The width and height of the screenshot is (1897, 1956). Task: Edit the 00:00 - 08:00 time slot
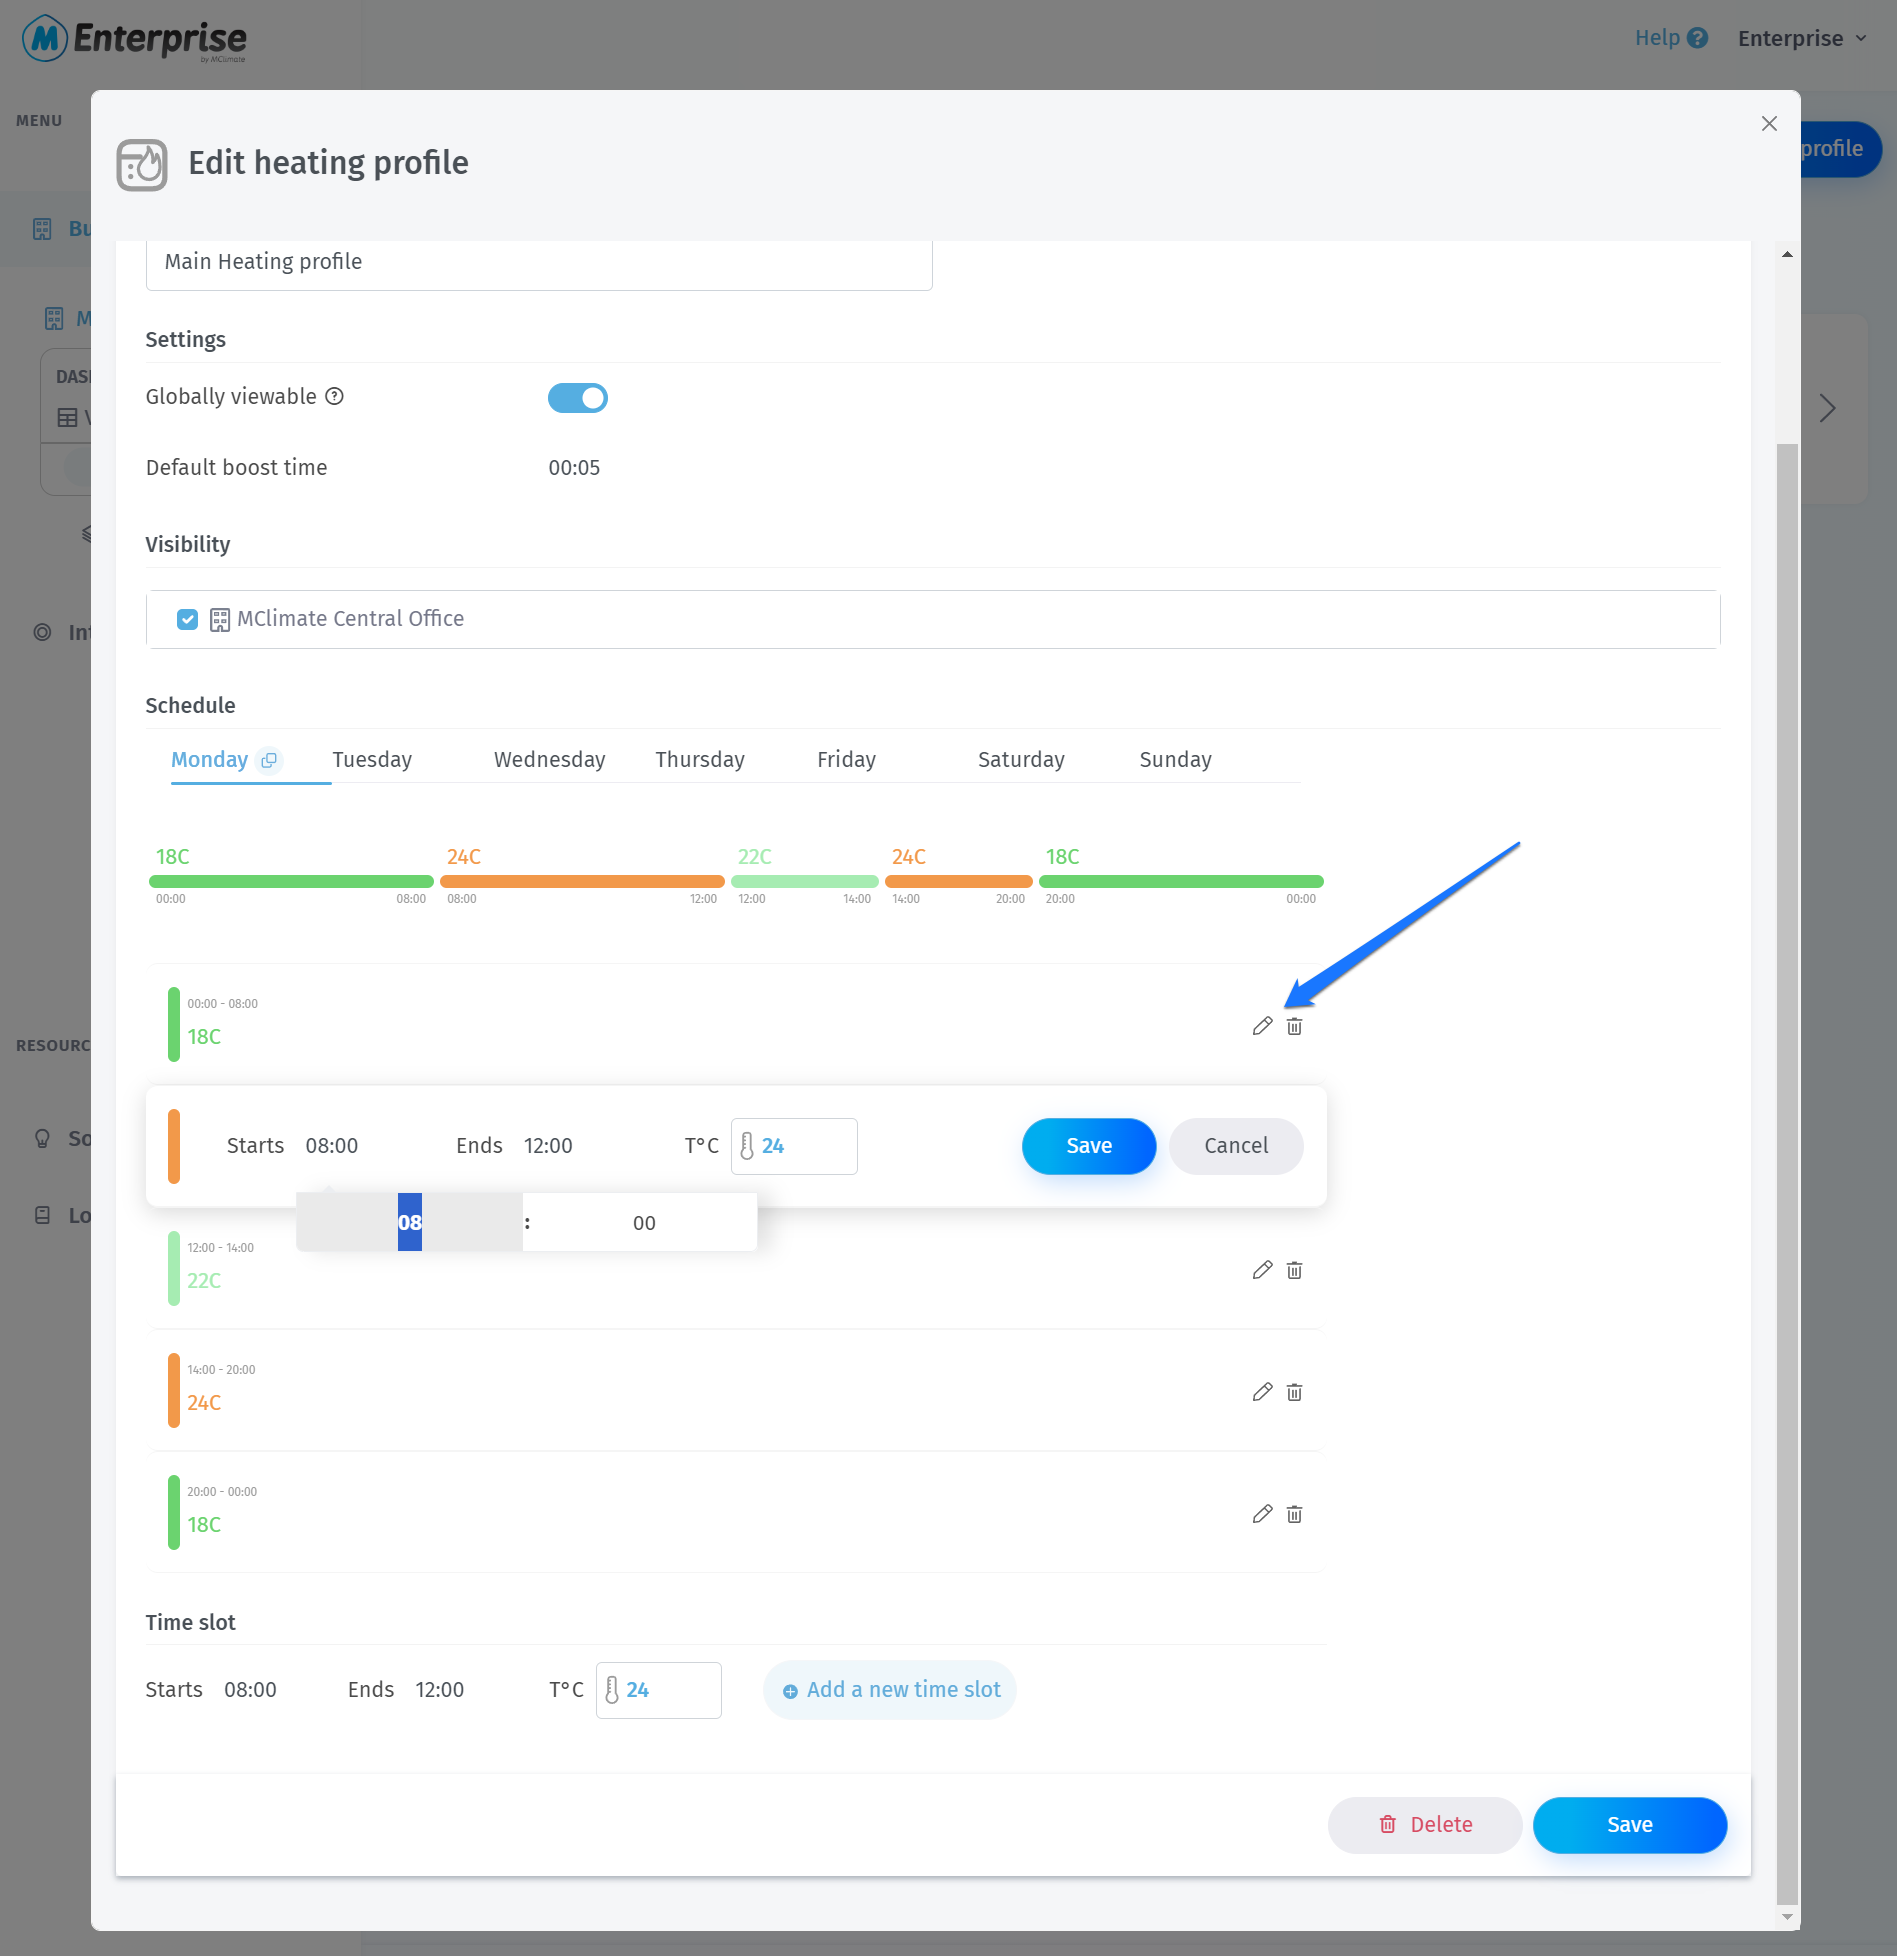[1262, 1026]
